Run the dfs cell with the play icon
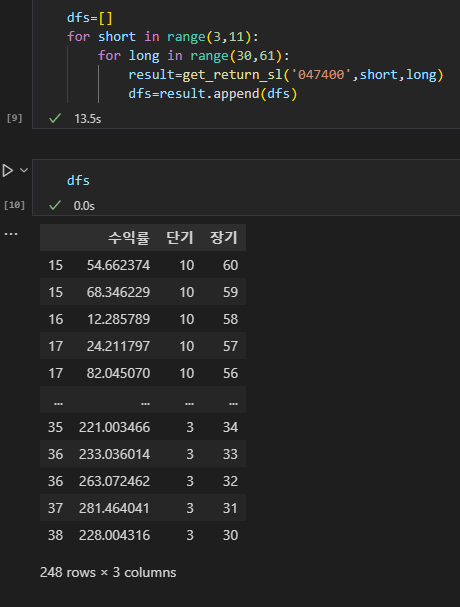The height and width of the screenshot is (607, 460). pyautogui.click(x=7, y=170)
